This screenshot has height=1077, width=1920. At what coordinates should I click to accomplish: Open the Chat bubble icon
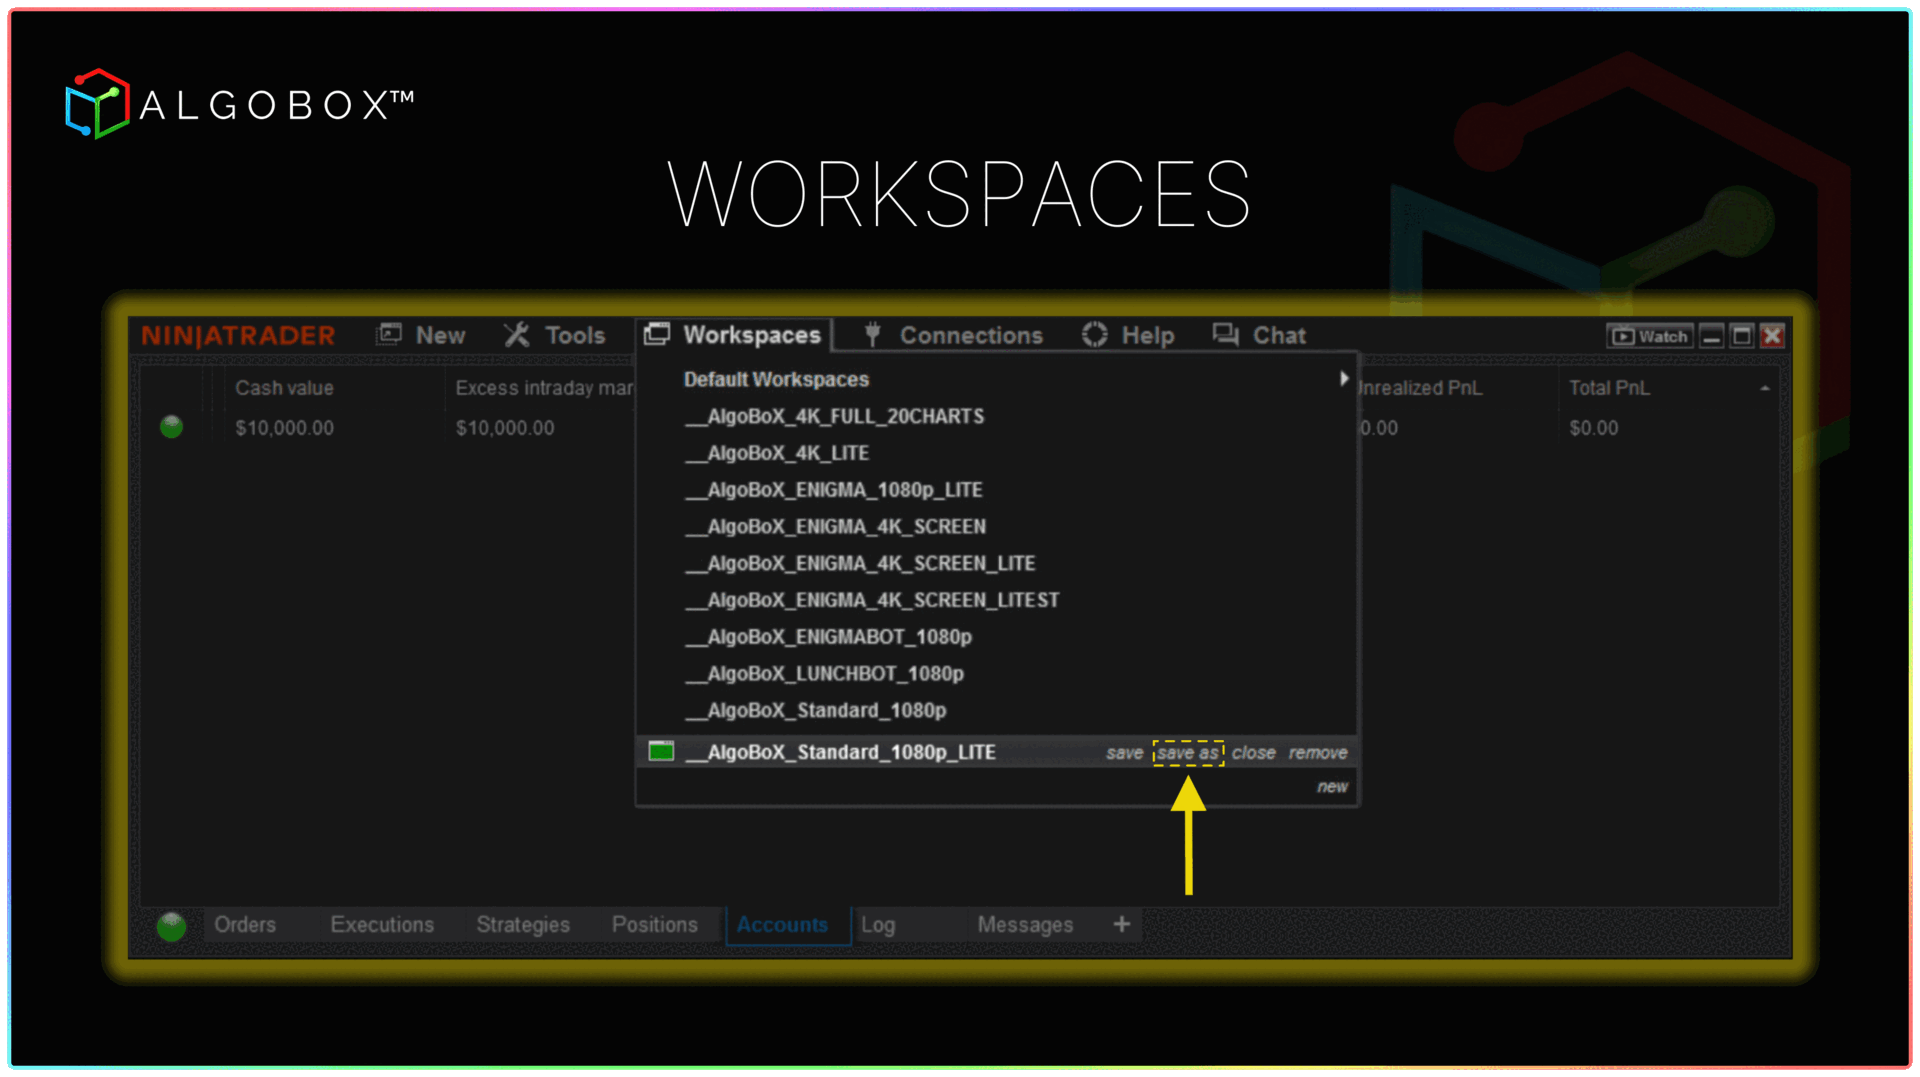click(1225, 334)
